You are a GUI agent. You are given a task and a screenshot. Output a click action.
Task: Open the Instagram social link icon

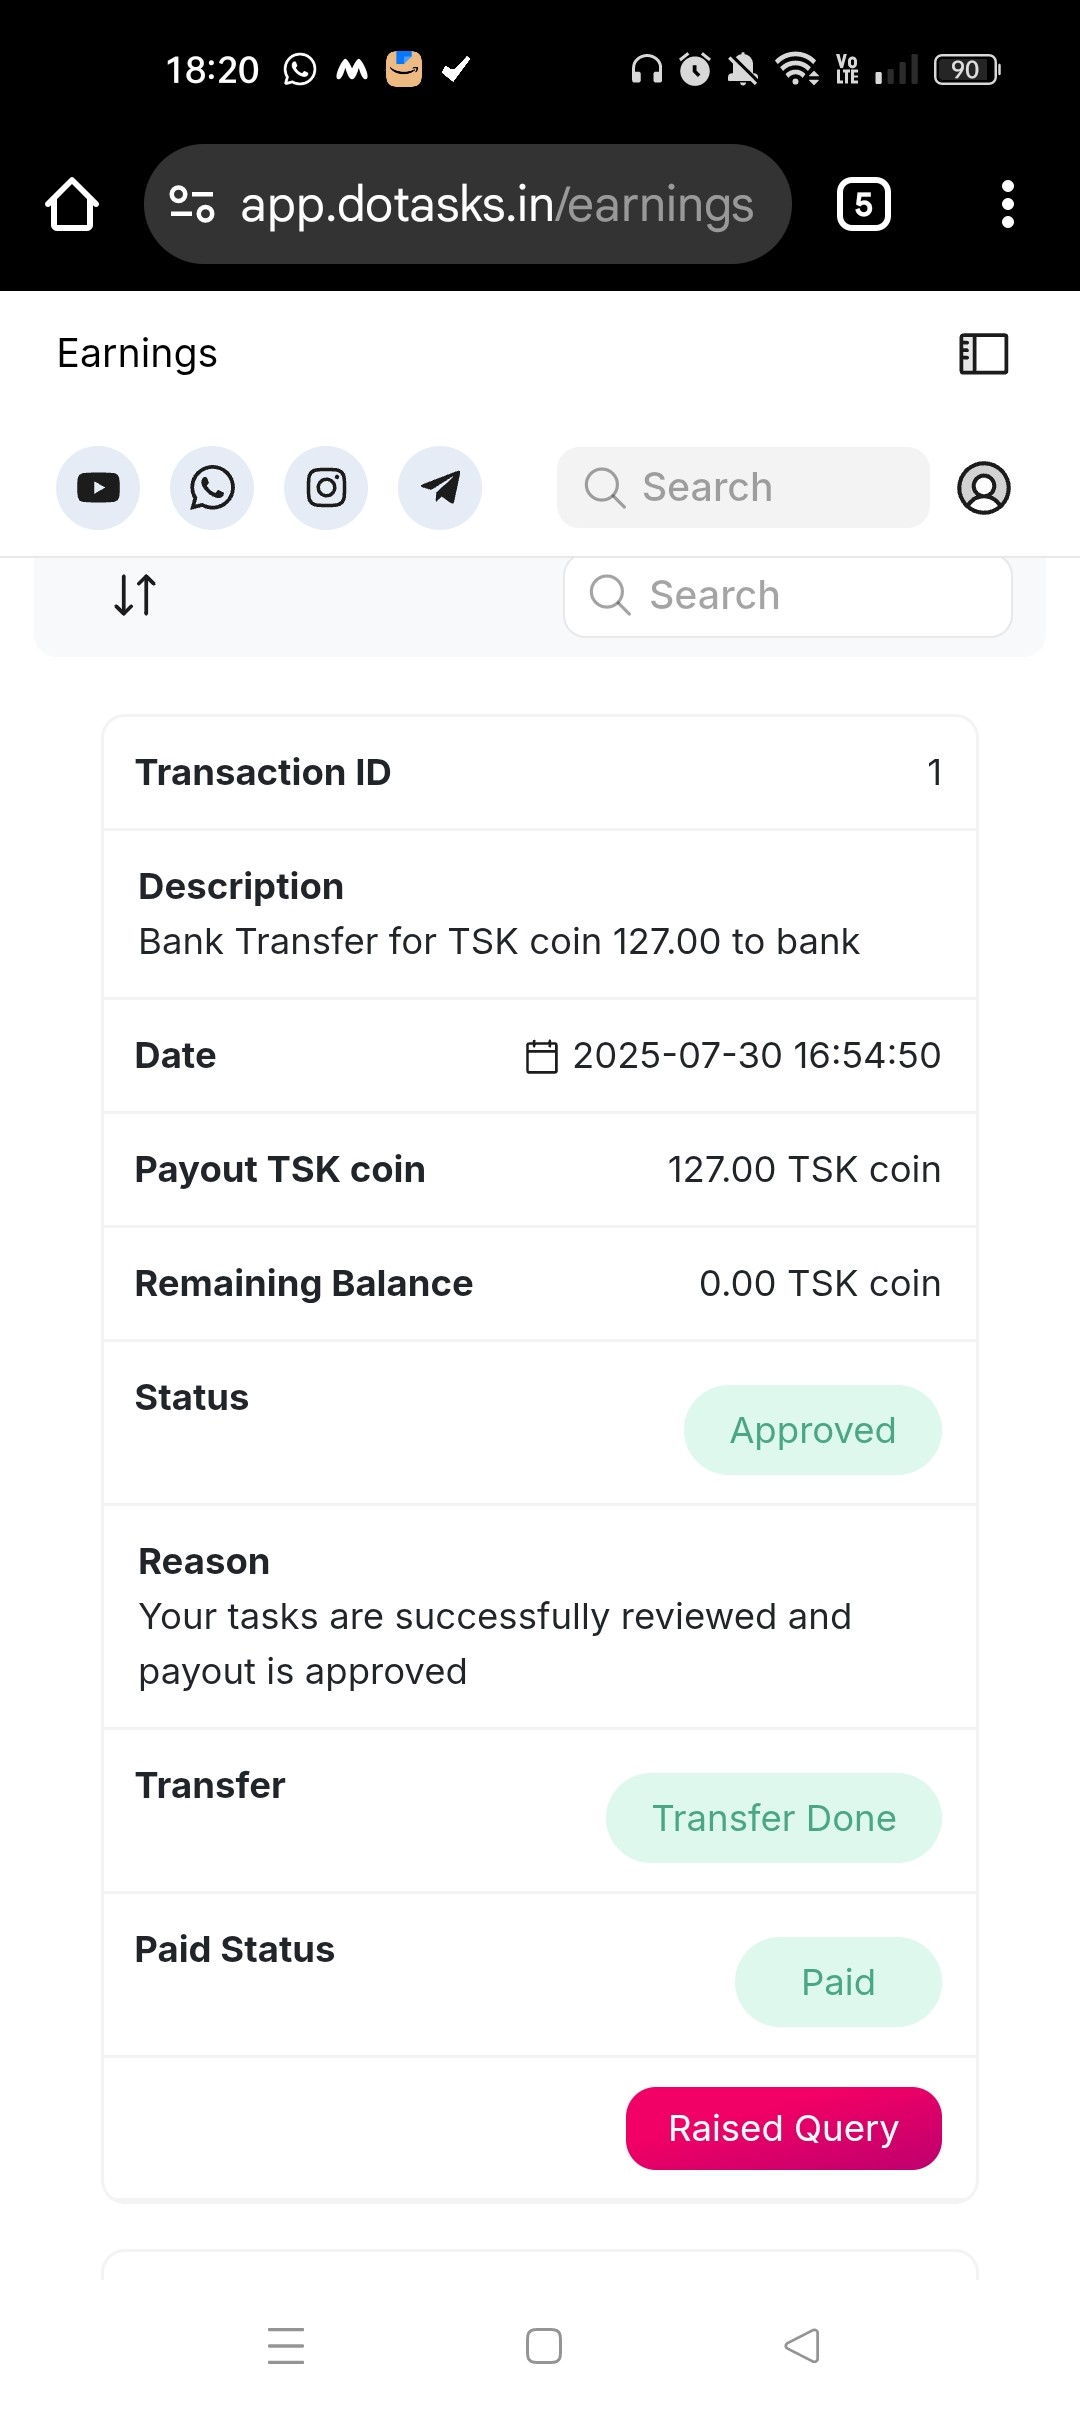(x=326, y=488)
